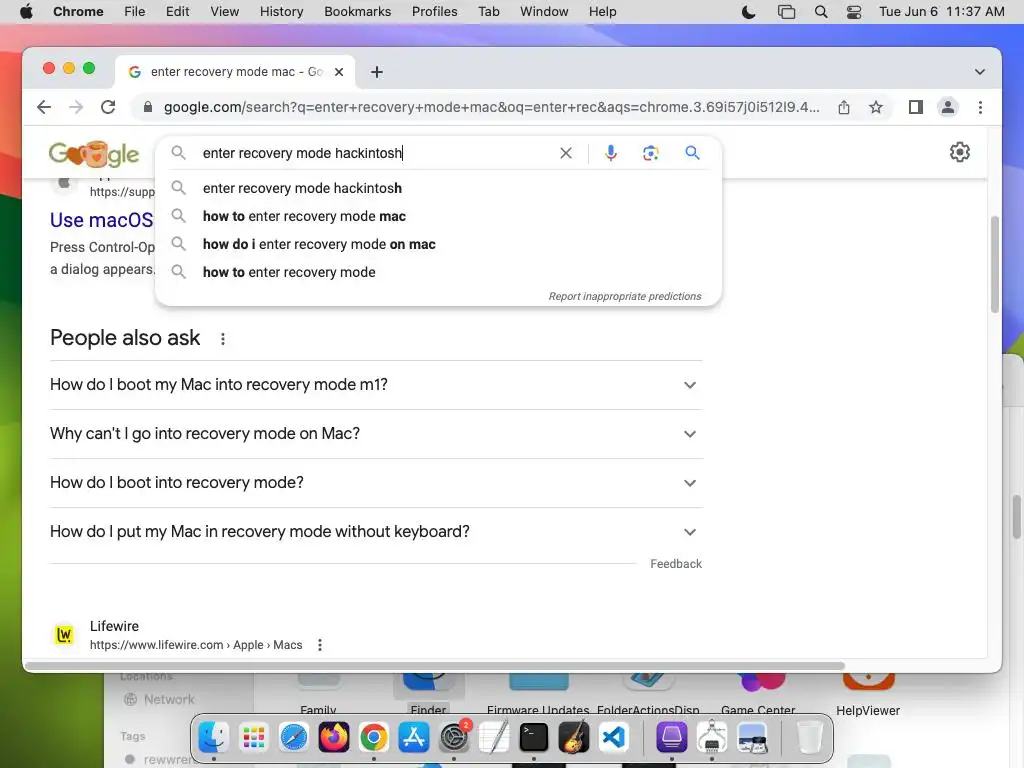Toggle Chrome side panel
1024x768 pixels.
(x=916, y=107)
